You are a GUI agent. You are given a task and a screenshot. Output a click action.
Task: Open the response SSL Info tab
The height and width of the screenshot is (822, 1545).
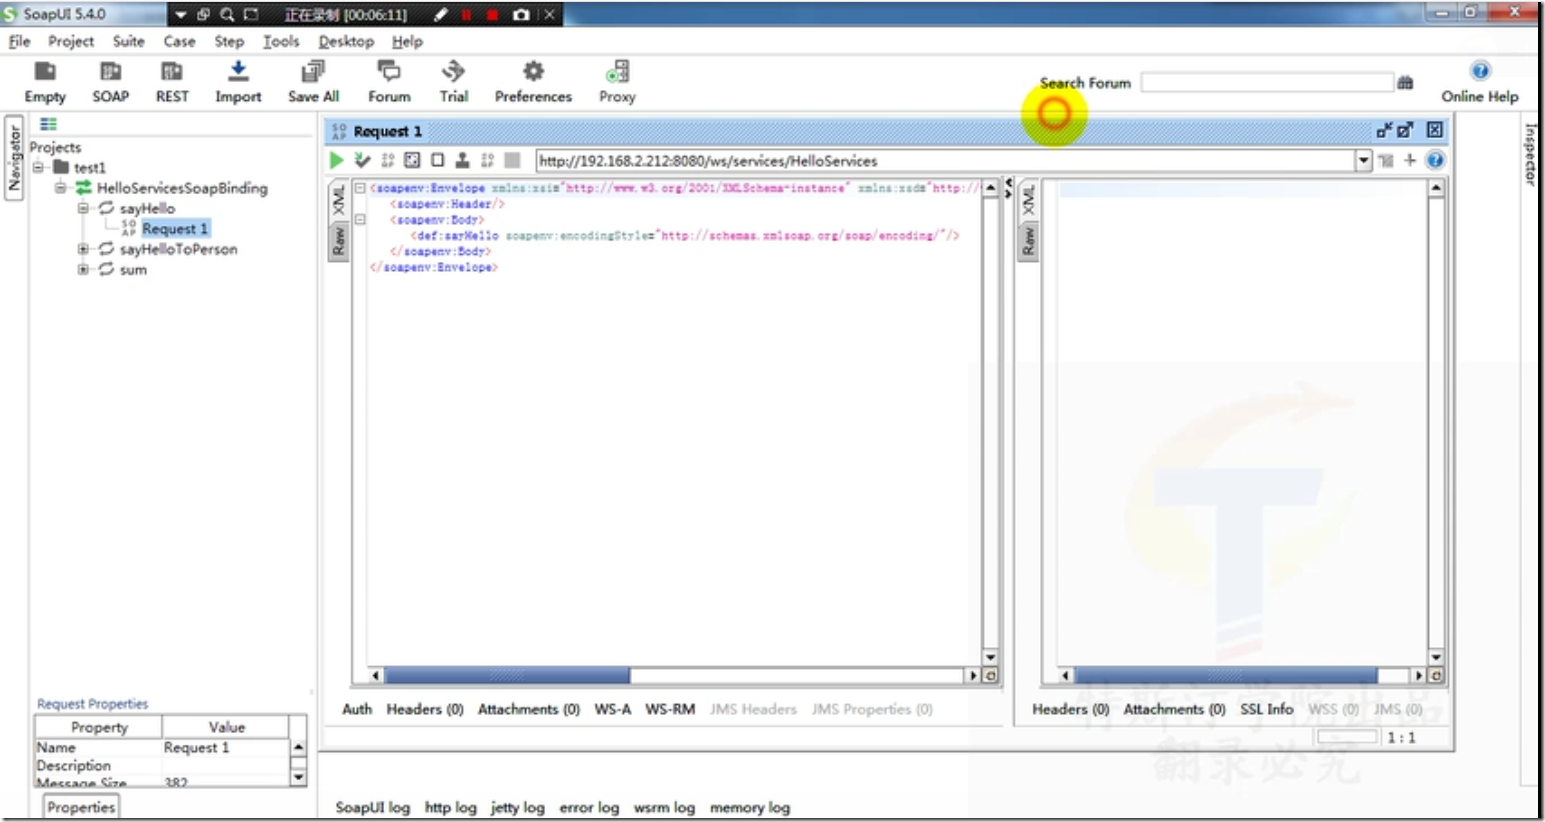point(1267,709)
